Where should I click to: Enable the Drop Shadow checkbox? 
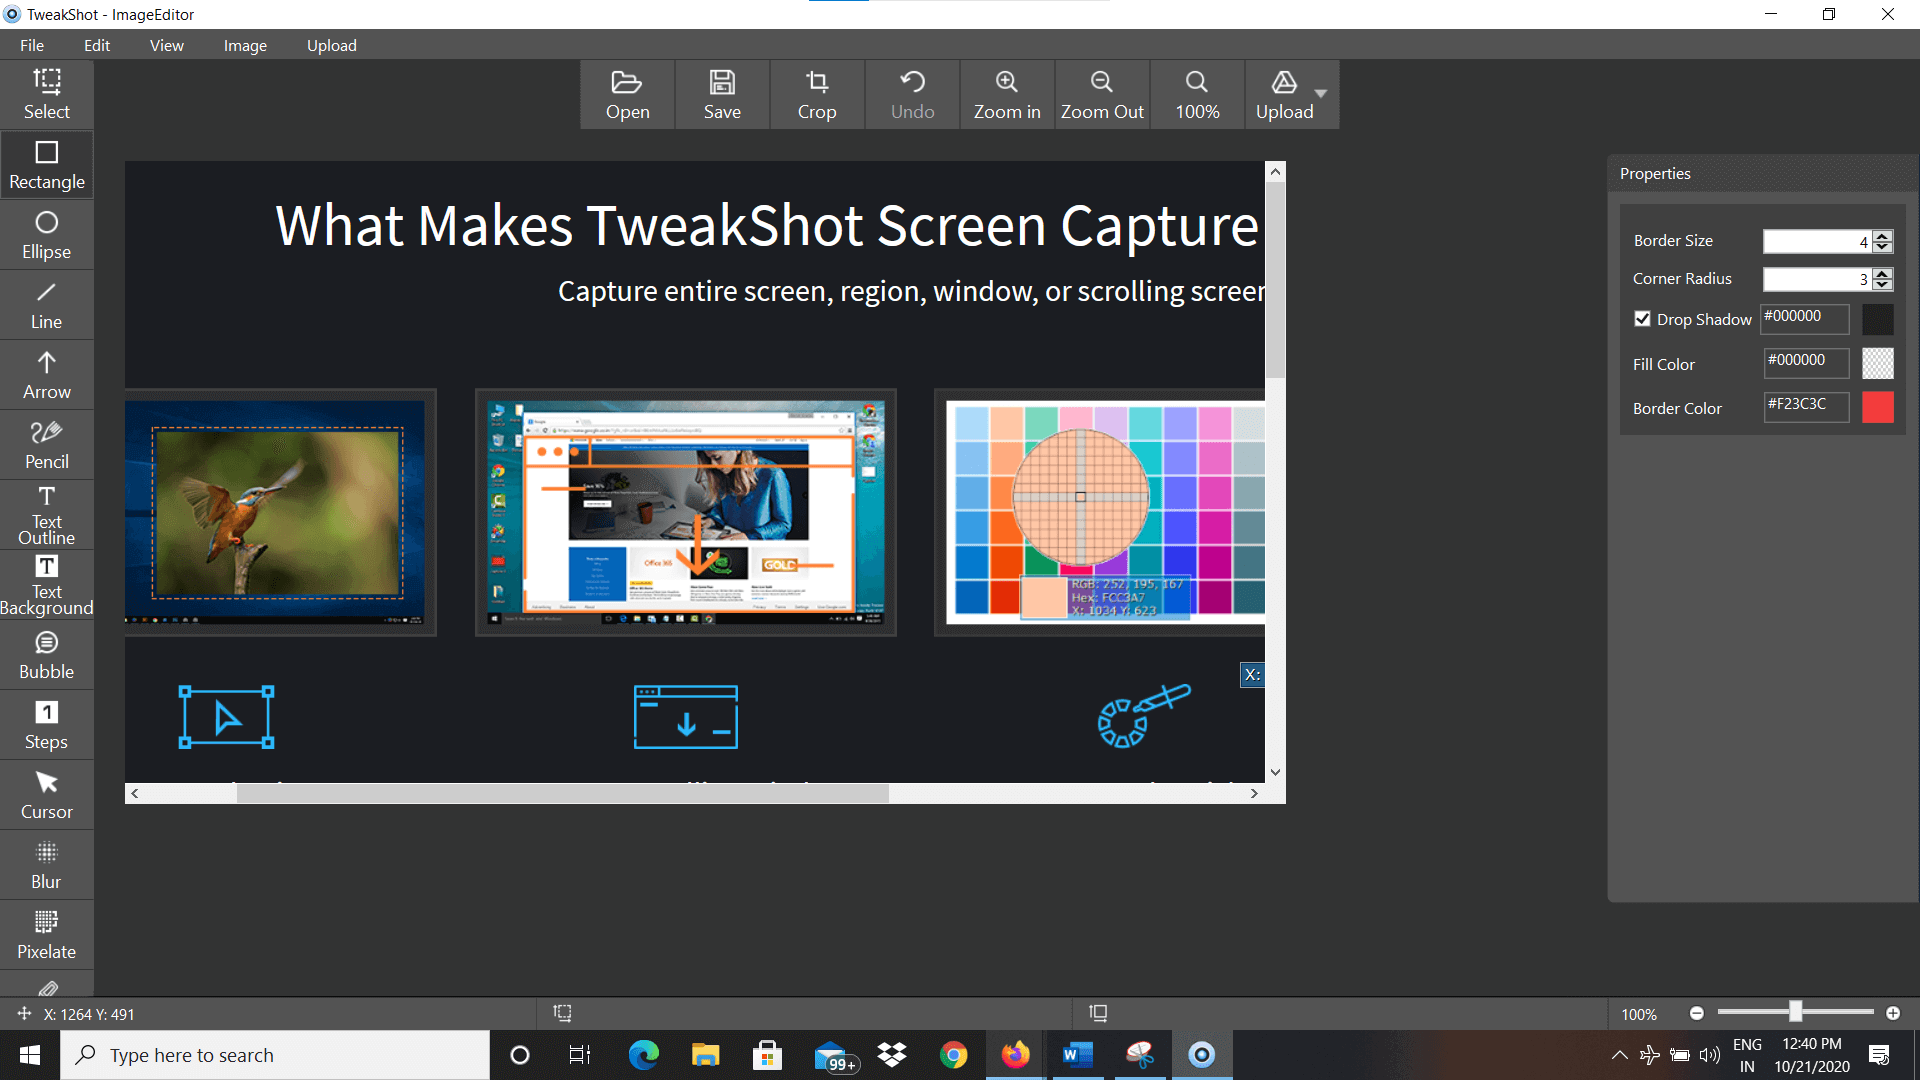click(1642, 319)
